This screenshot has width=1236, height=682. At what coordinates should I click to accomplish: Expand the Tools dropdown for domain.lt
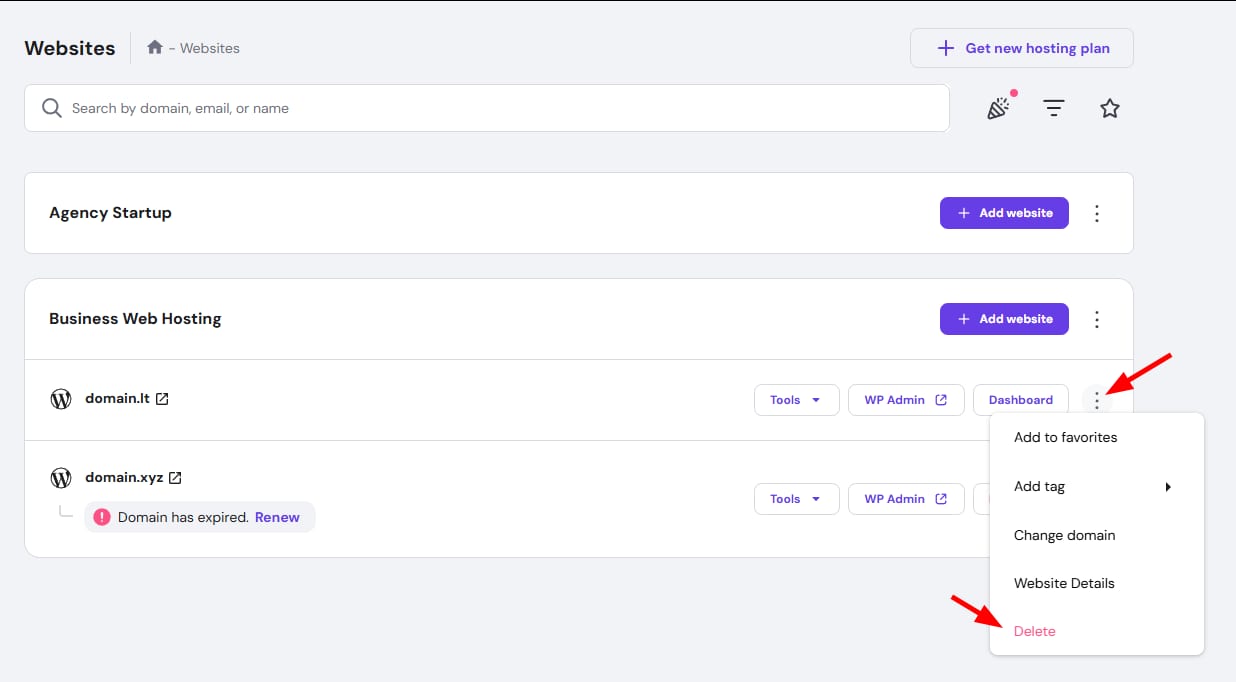click(796, 400)
